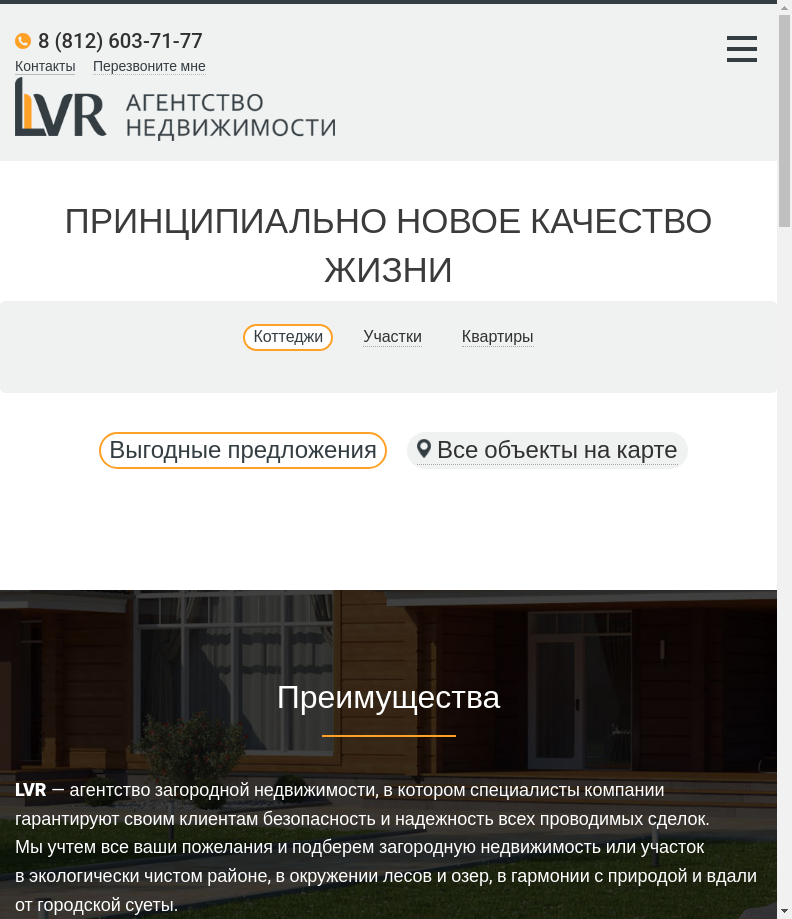Open the Контакты link
This screenshot has width=792, height=919.
[x=45, y=66]
